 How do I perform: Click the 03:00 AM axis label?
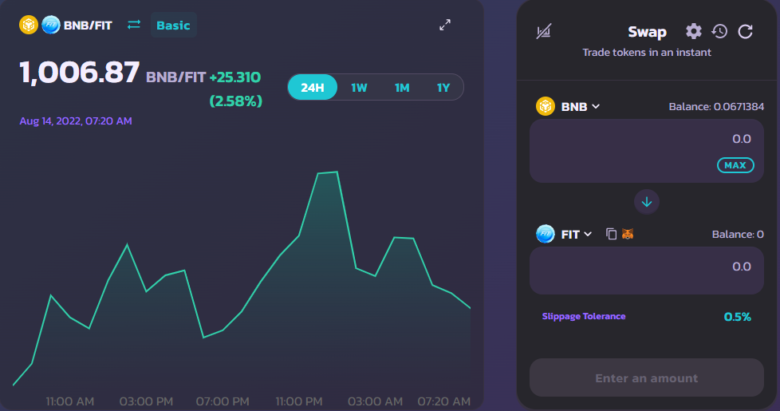coord(375,401)
